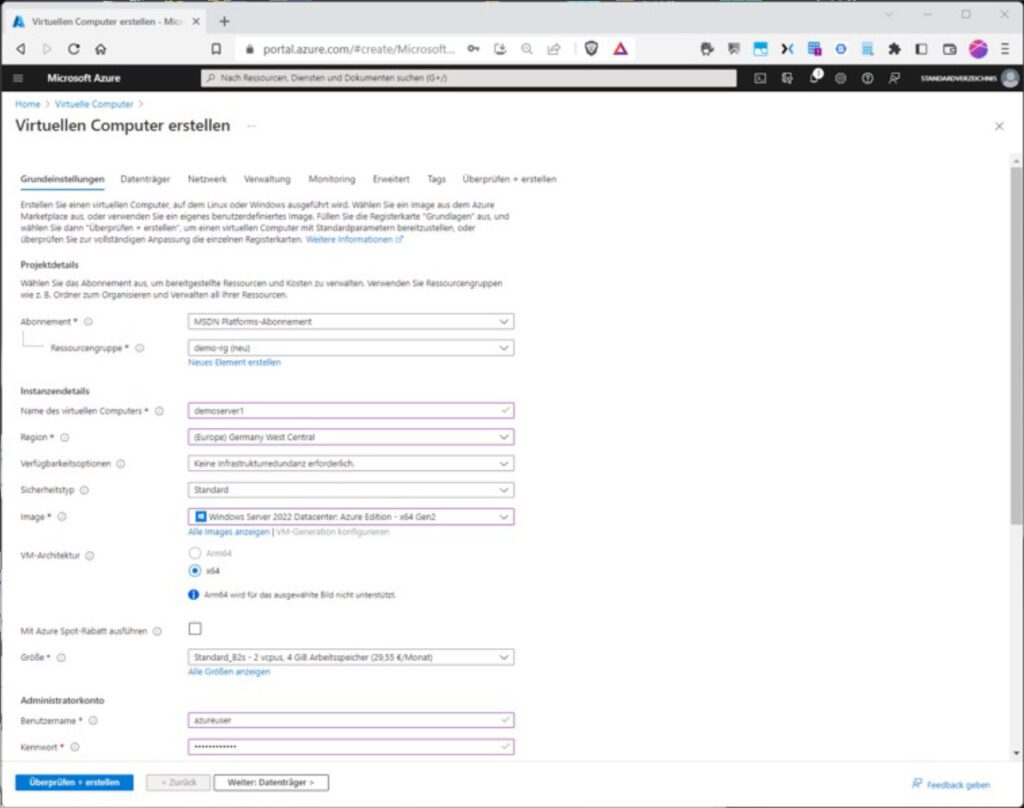Viewport: 1024px width, 808px height.
Task: Click the Azure resource search box
Action: 469,78
